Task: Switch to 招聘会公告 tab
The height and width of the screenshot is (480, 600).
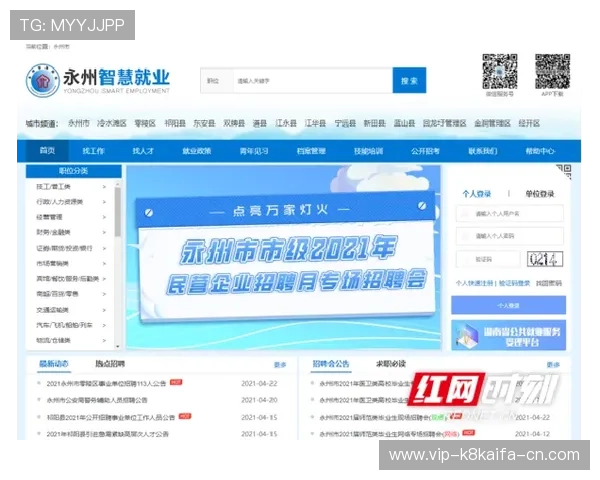Action: [x=331, y=364]
